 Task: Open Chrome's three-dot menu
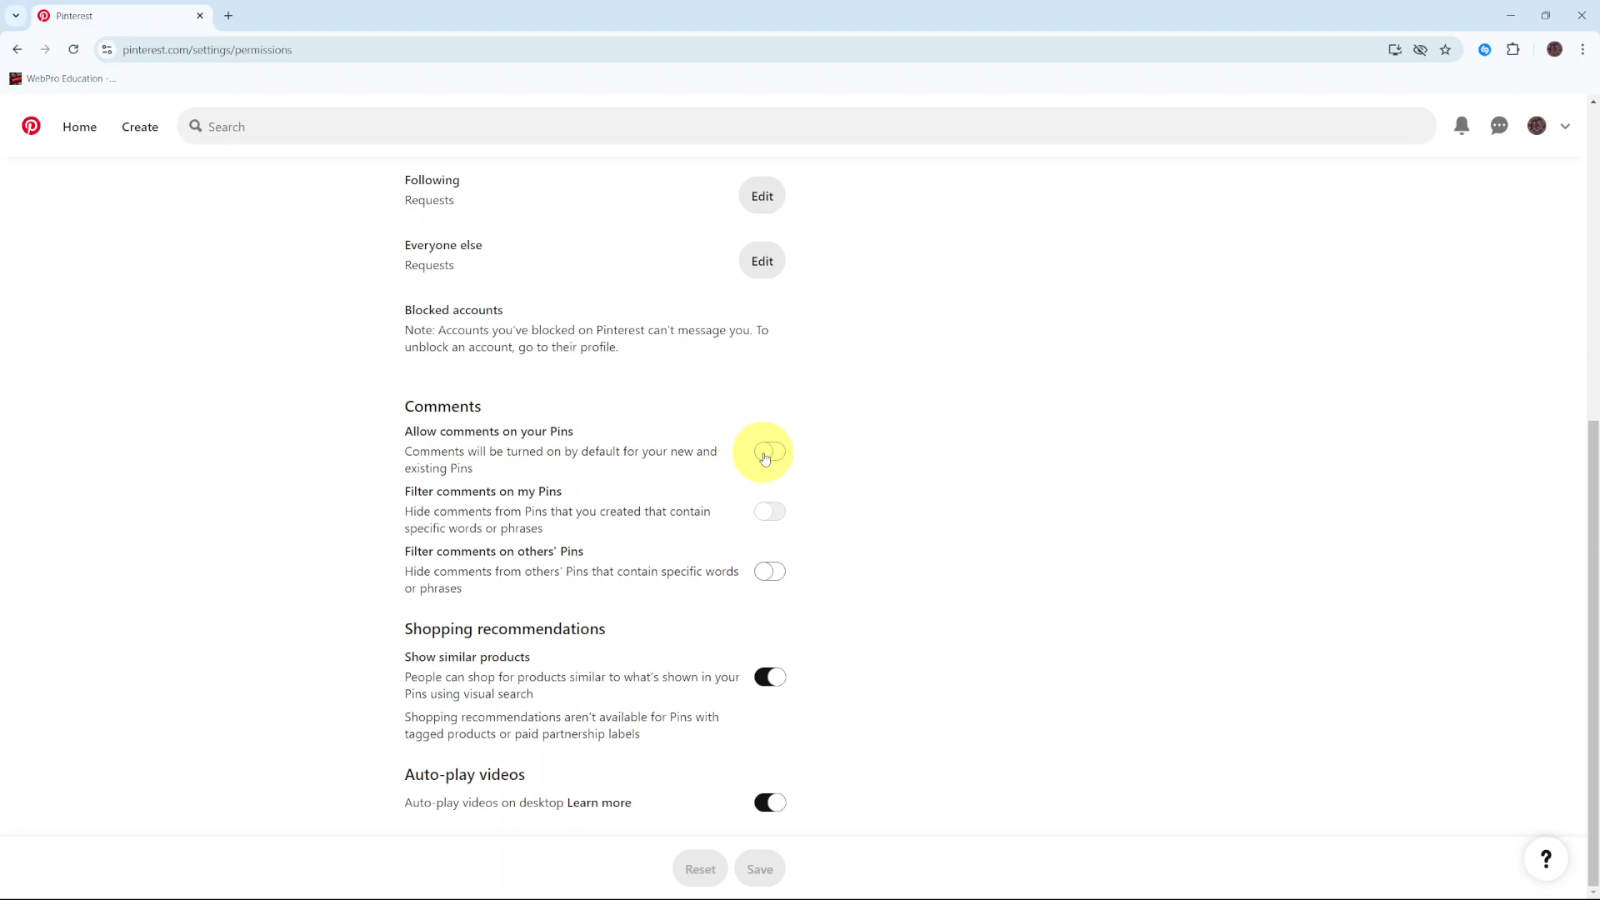click(1582, 49)
